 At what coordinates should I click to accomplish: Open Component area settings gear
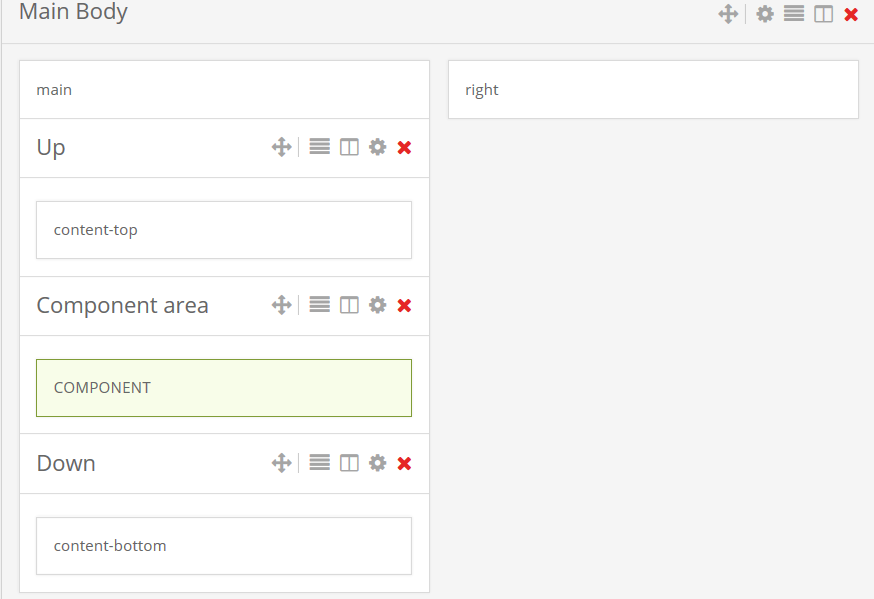point(377,305)
